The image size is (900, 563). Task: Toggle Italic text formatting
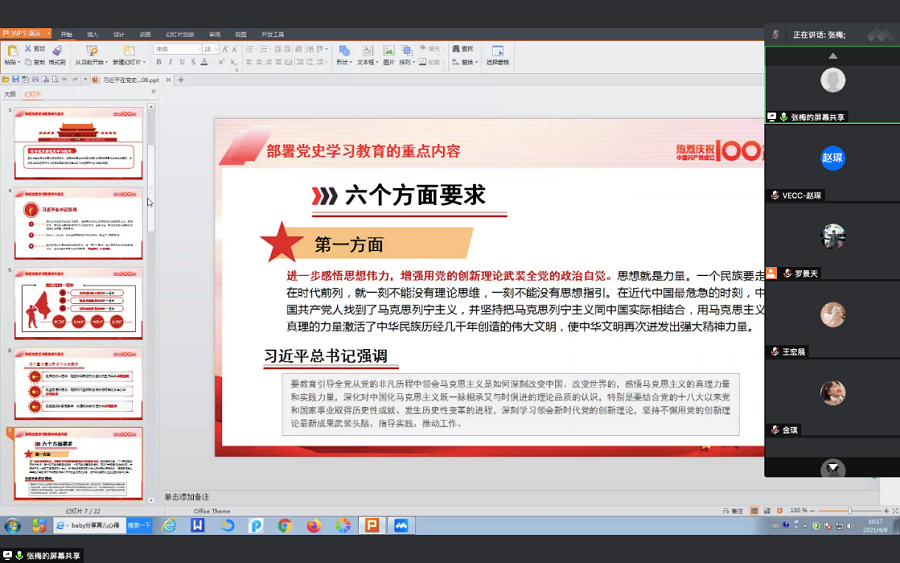pos(171,62)
